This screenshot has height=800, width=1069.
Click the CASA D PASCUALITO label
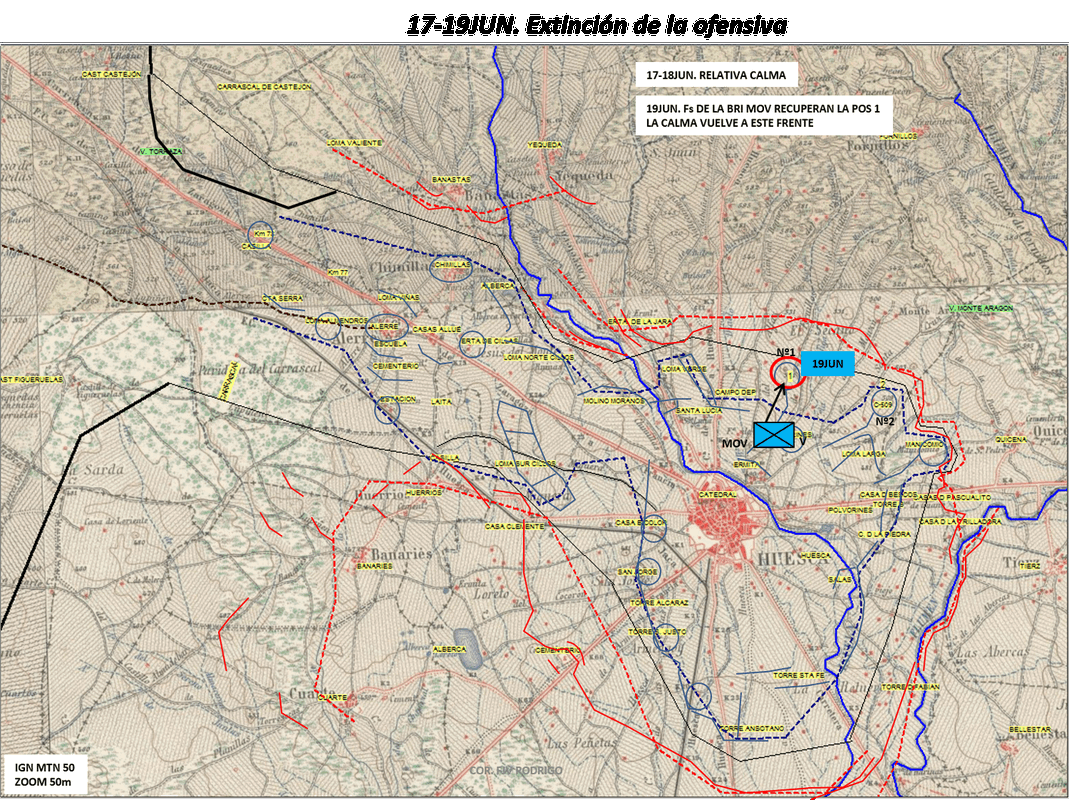952,497
